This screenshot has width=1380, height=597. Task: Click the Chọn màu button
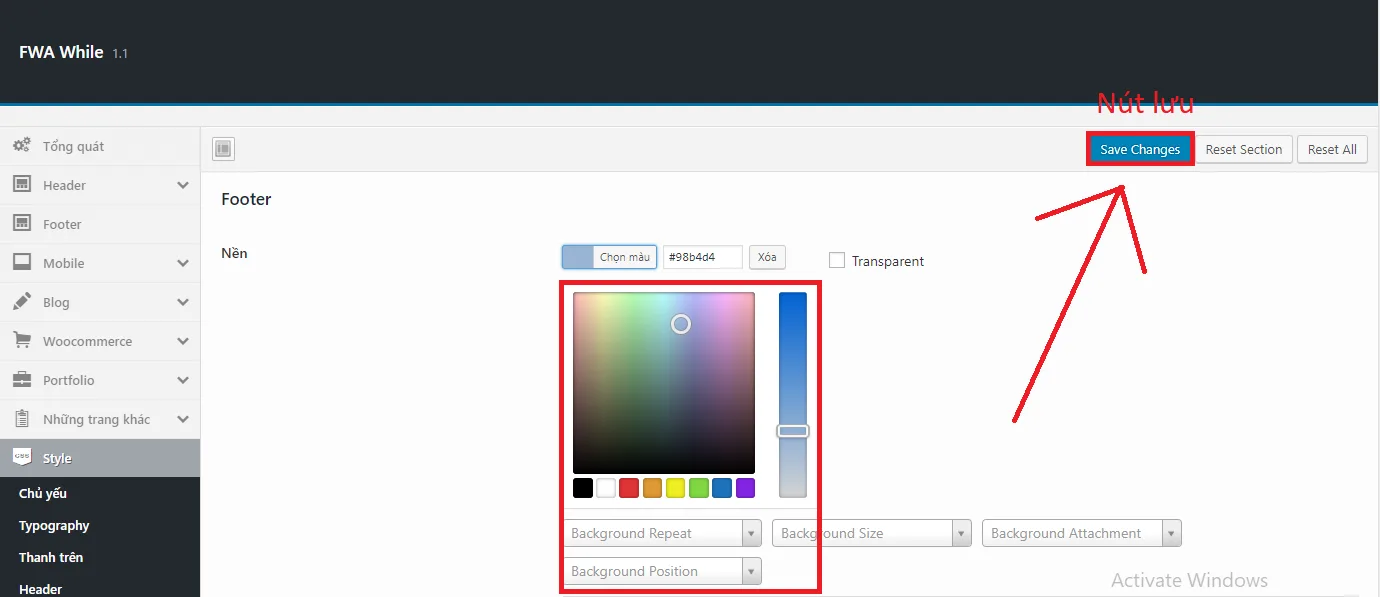tap(625, 257)
